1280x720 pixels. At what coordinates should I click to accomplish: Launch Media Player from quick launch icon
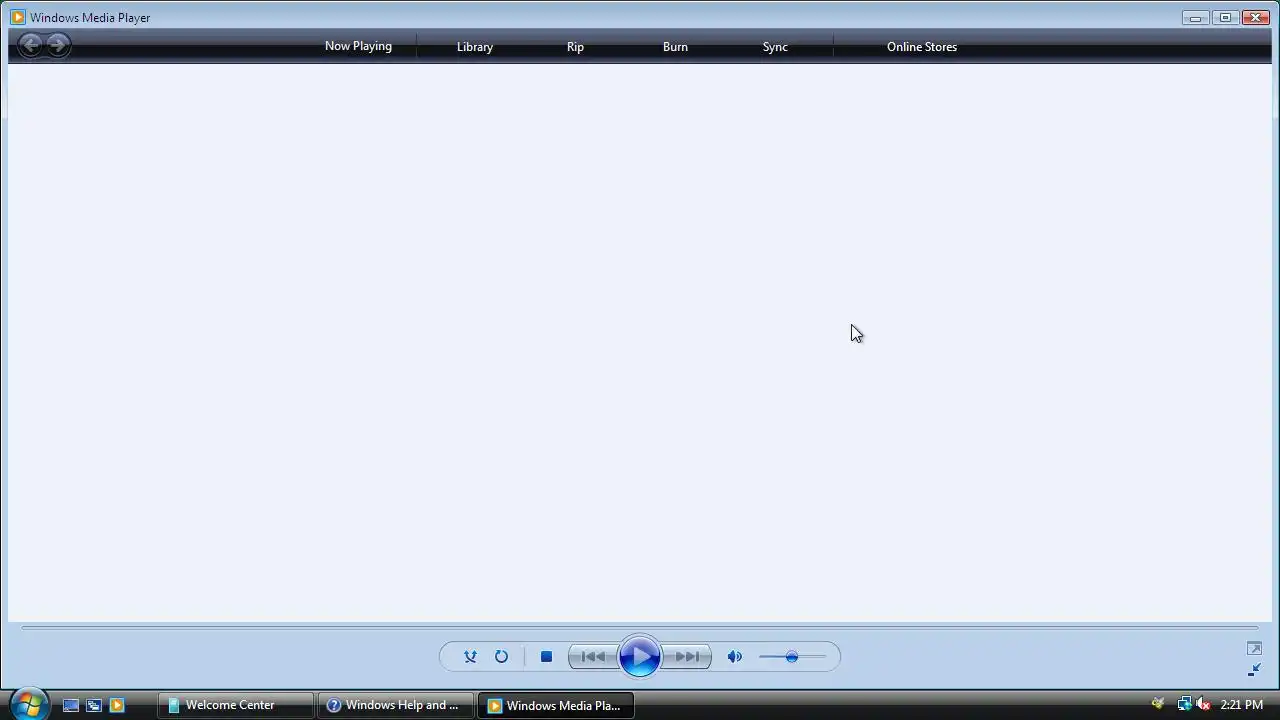[x=117, y=705]
